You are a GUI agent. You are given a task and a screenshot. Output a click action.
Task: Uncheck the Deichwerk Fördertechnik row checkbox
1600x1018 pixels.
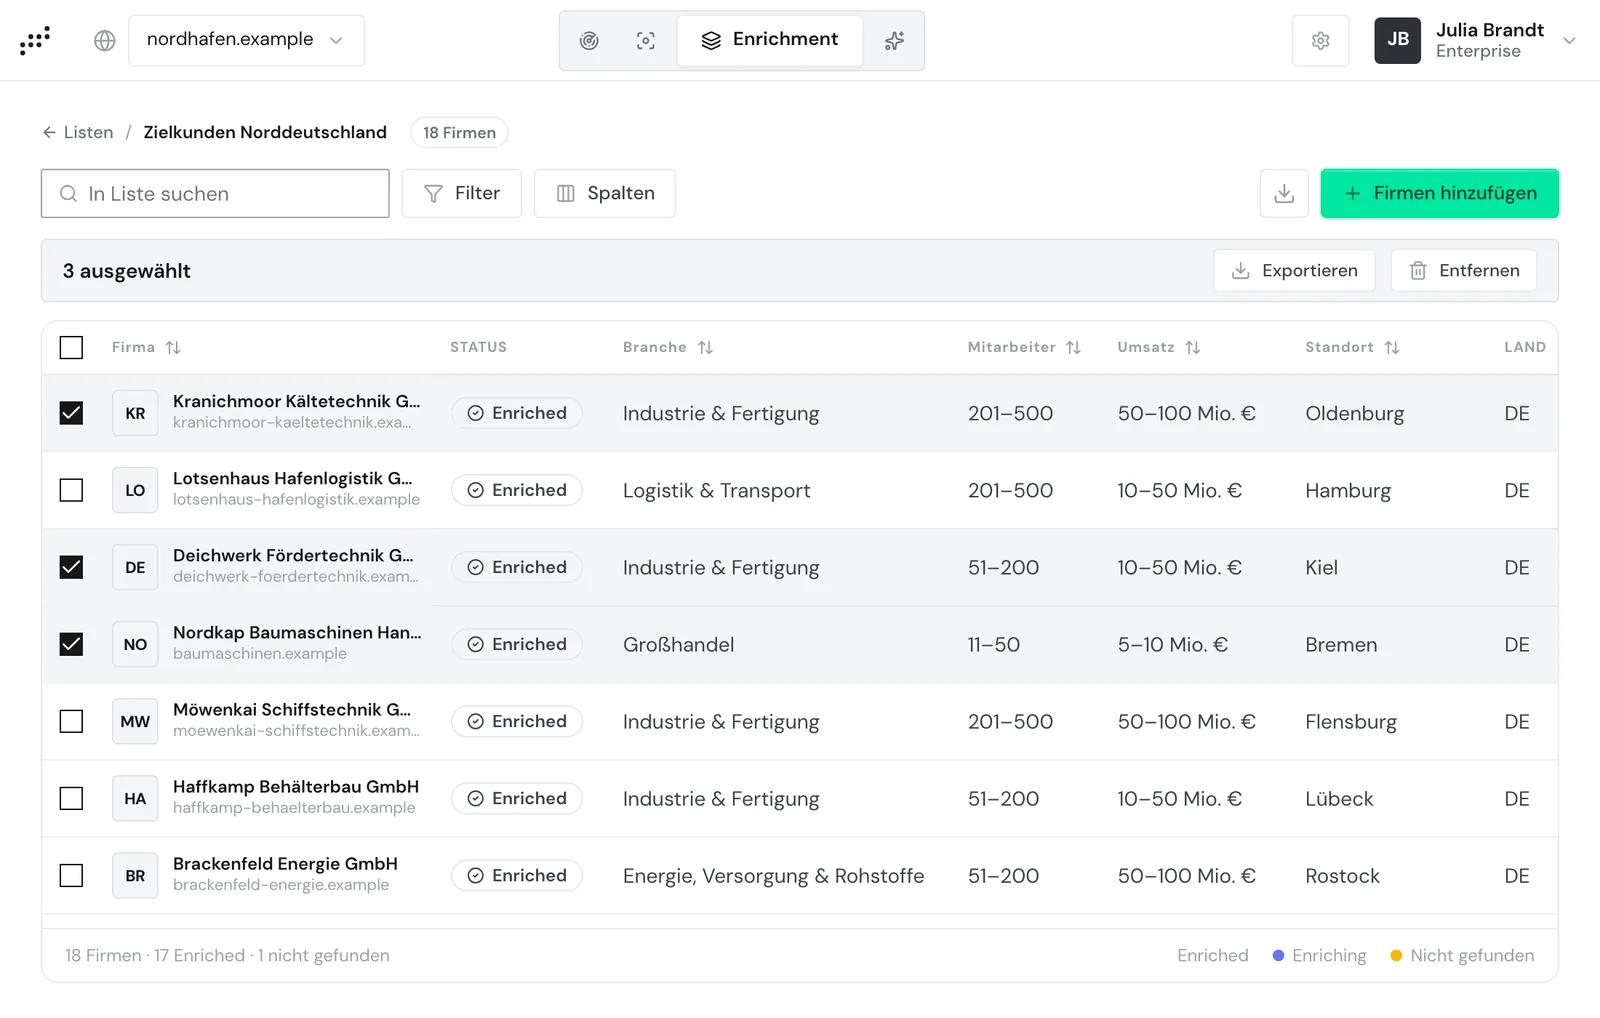tap(71, 567)
